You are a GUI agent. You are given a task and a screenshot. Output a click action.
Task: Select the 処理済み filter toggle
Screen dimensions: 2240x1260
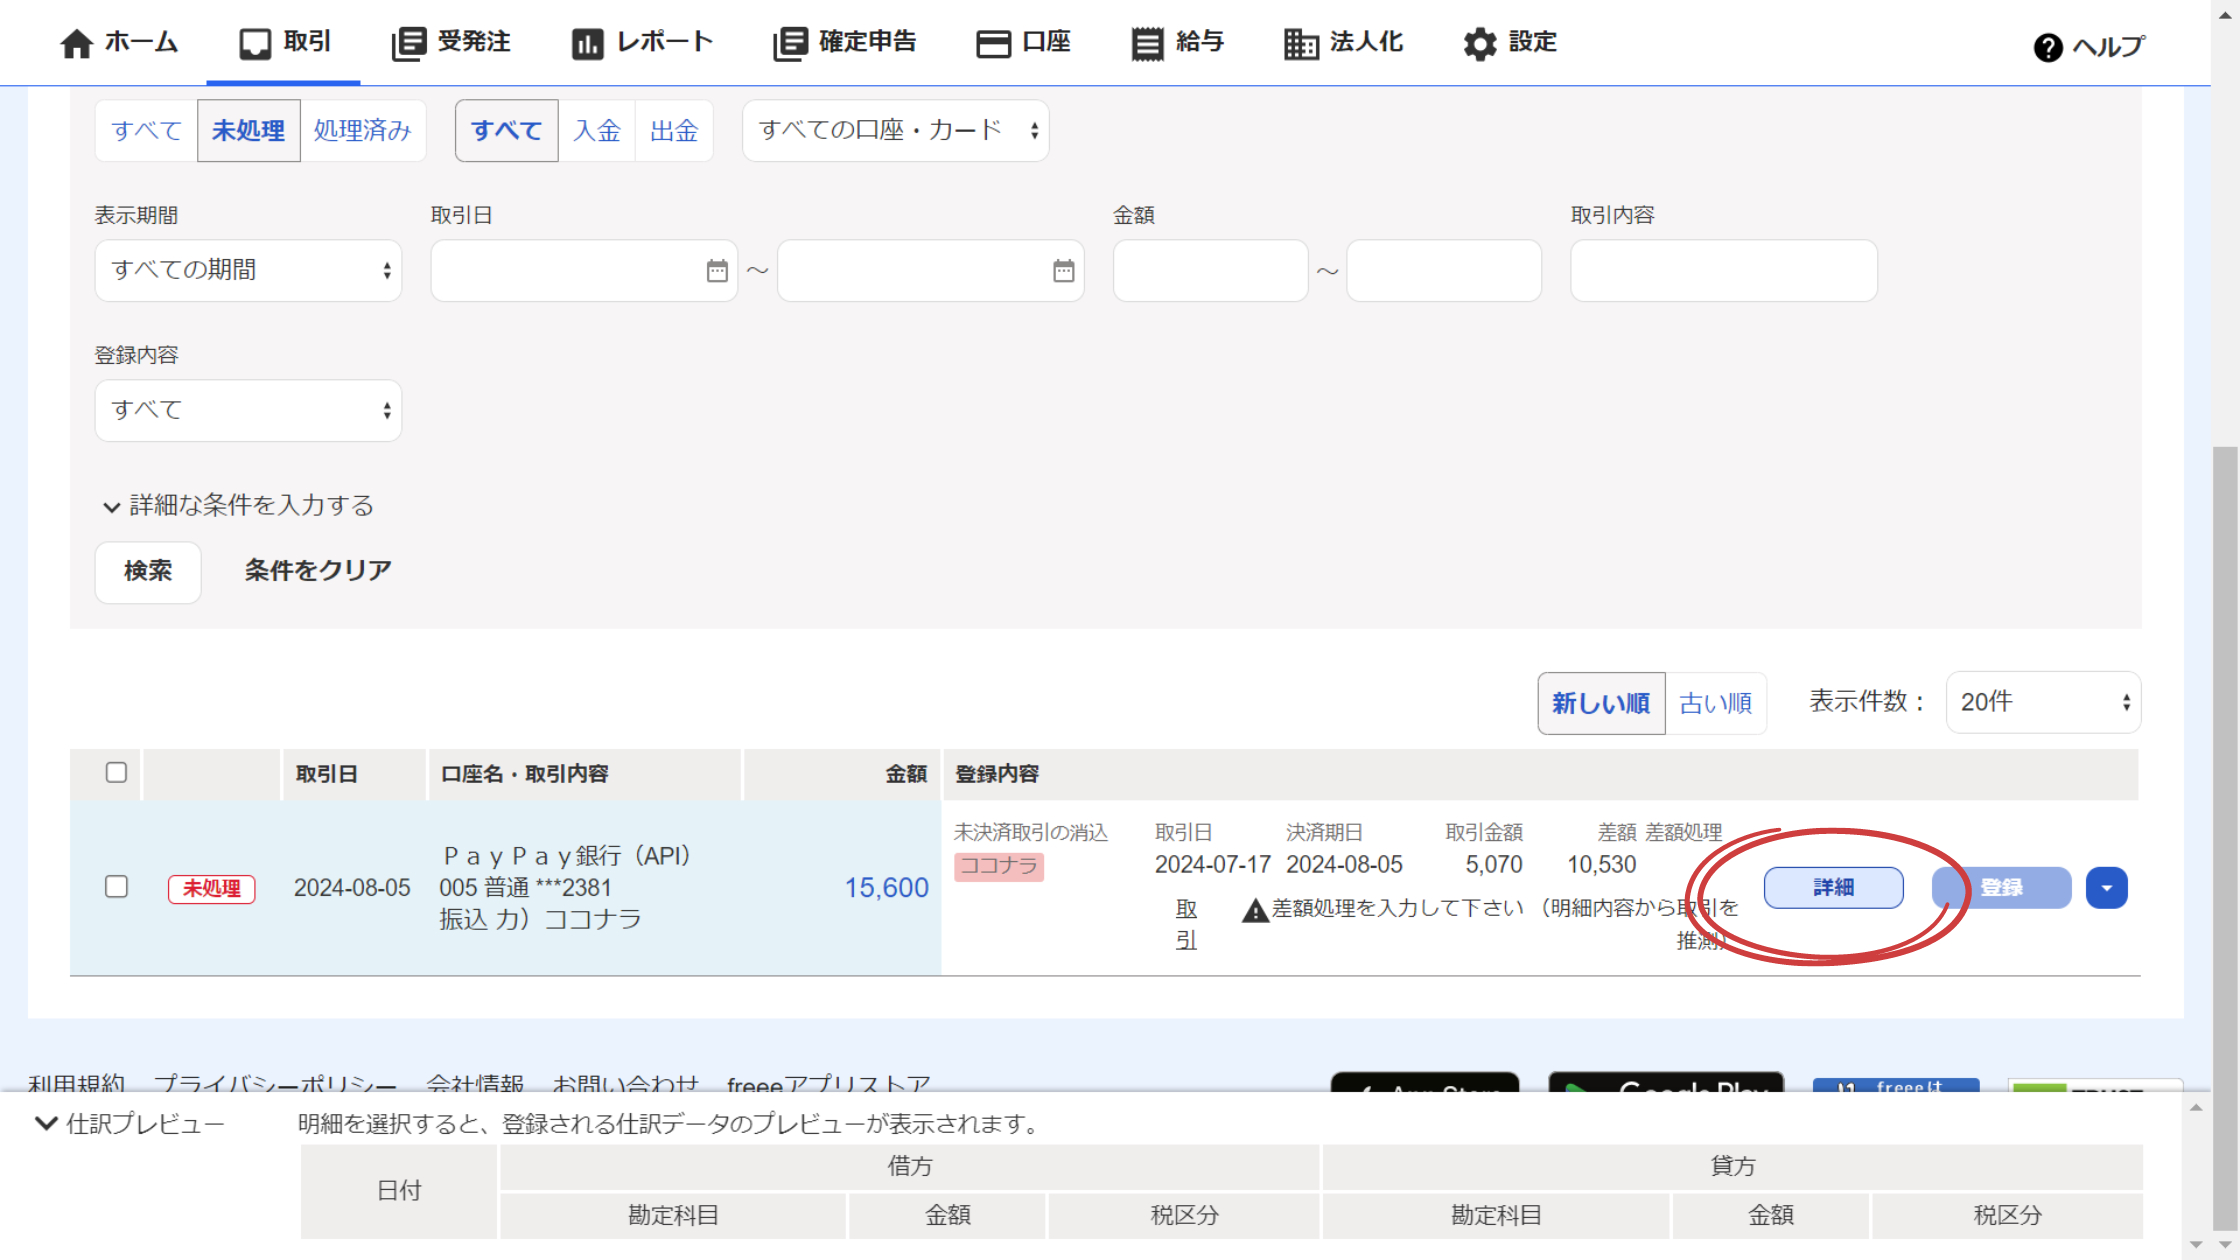click(362, 131)
